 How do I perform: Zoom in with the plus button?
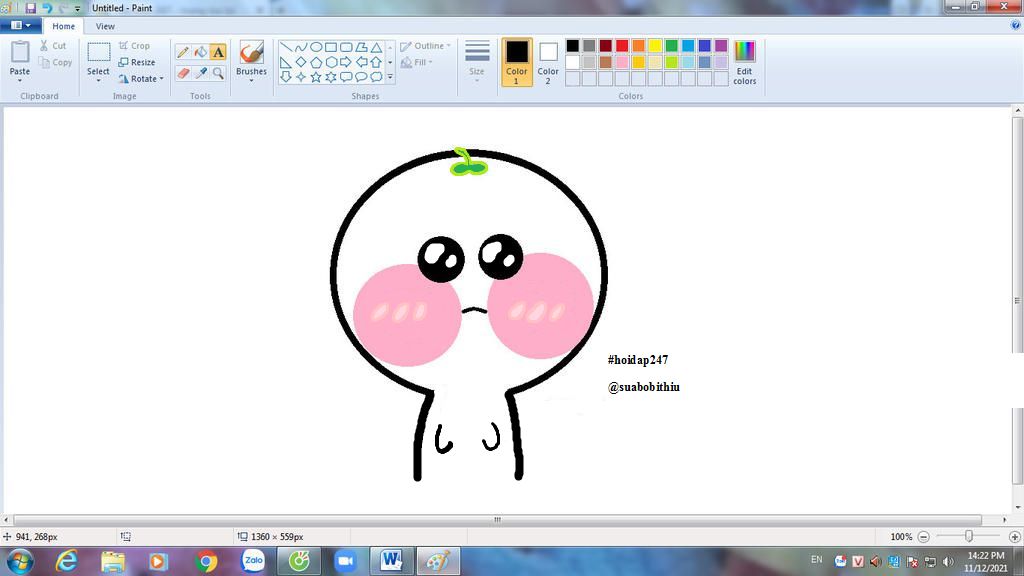[x=1014, y=537]
